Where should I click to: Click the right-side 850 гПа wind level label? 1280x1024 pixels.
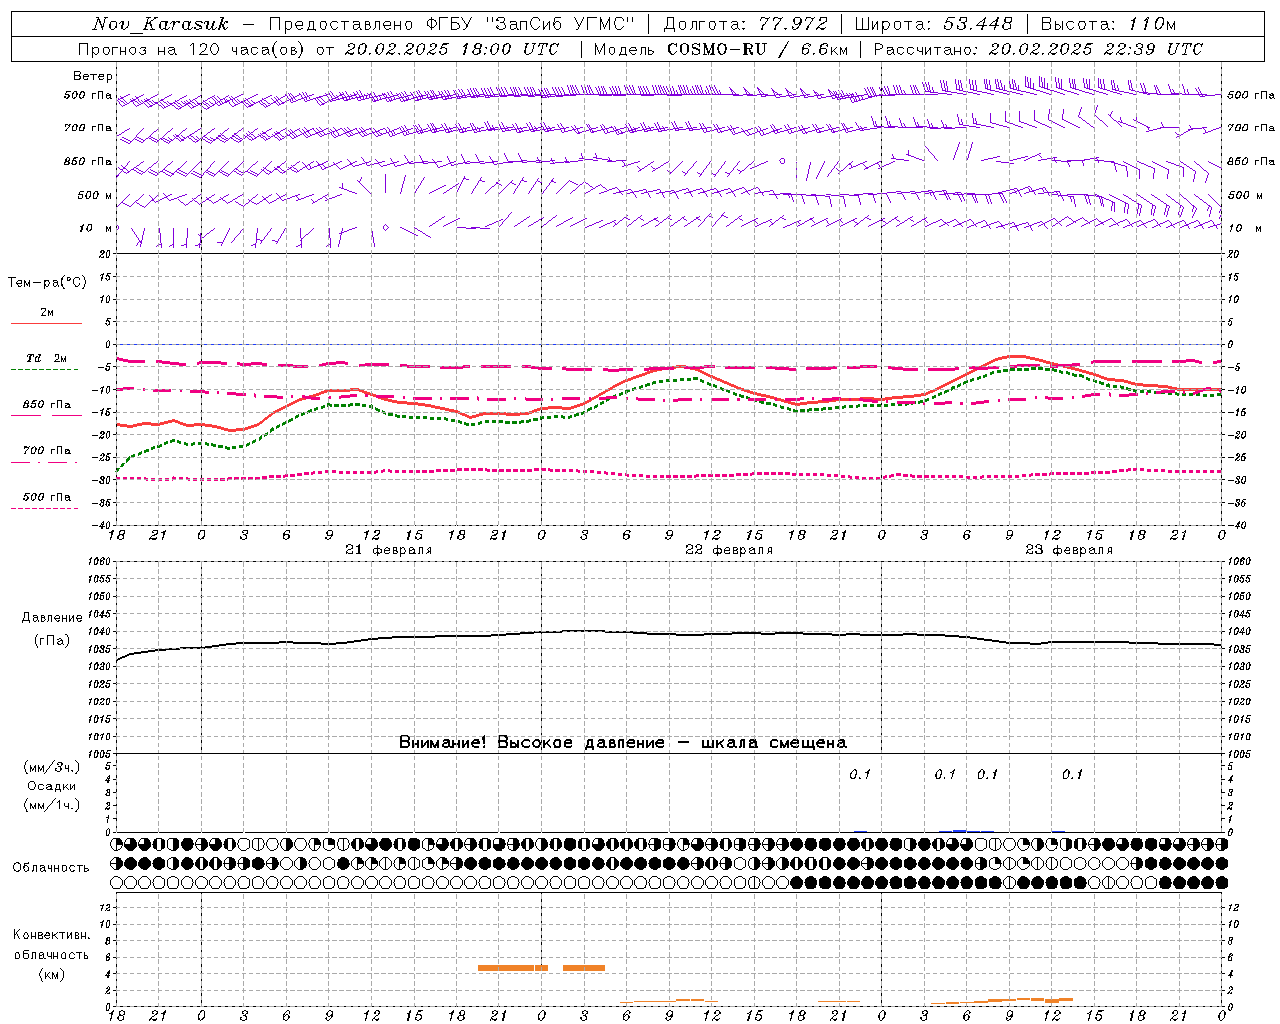(x=1251, y=161)
